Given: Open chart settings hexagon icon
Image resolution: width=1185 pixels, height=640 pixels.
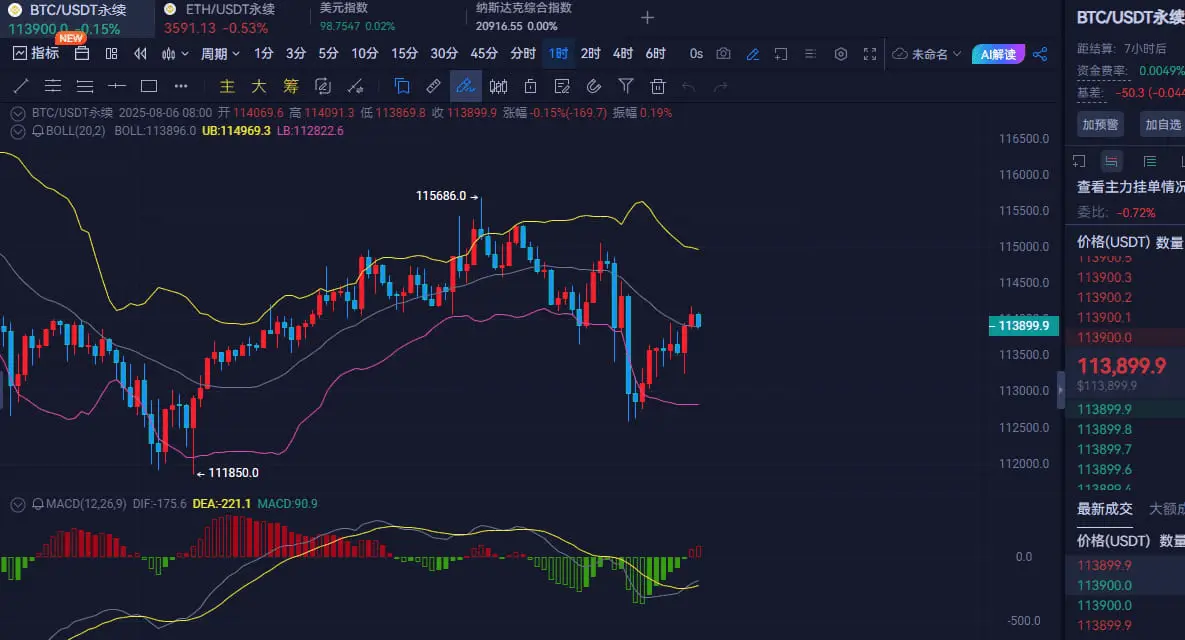Looking at the screenshot, I should point(840,54).
